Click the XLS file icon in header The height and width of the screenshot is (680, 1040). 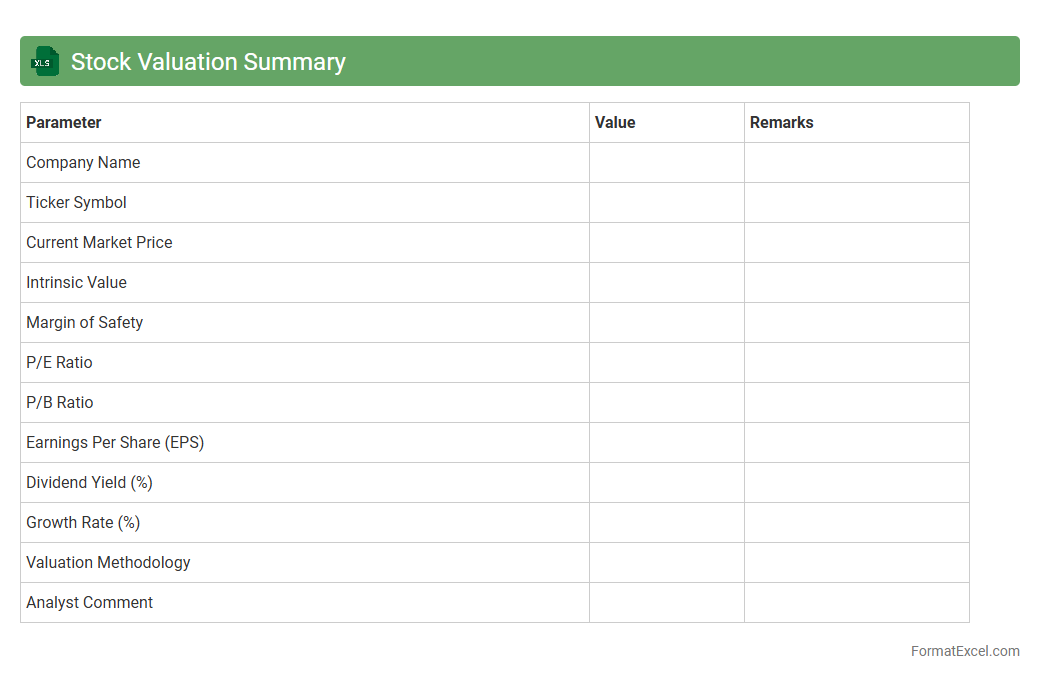point(45,61)
